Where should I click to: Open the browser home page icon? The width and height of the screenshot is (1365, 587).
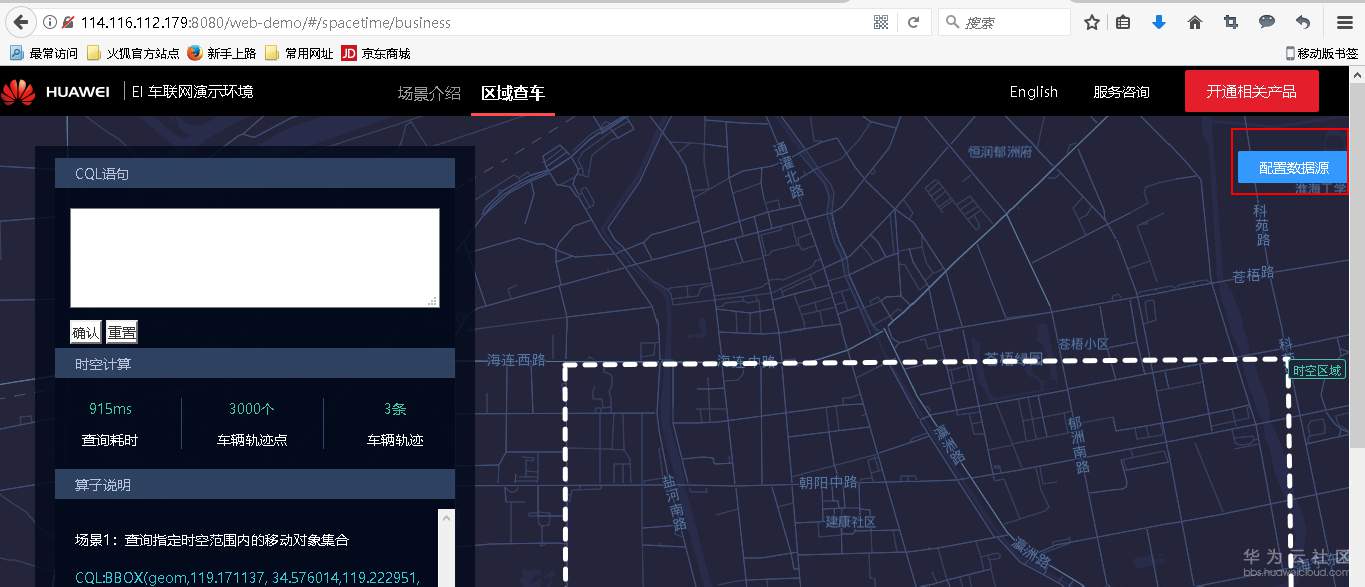coord(1194,22)
